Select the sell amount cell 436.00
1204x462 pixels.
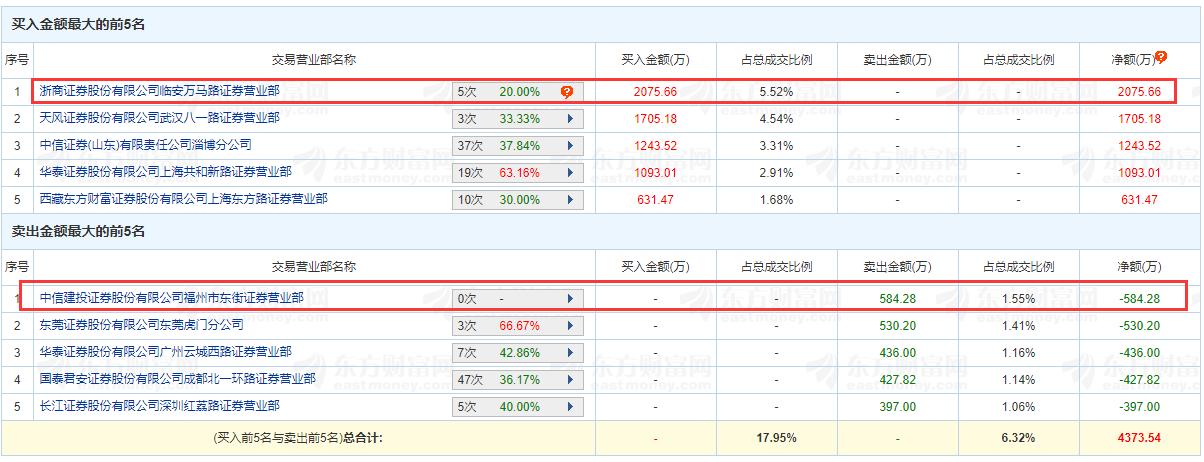click(897, 353)
